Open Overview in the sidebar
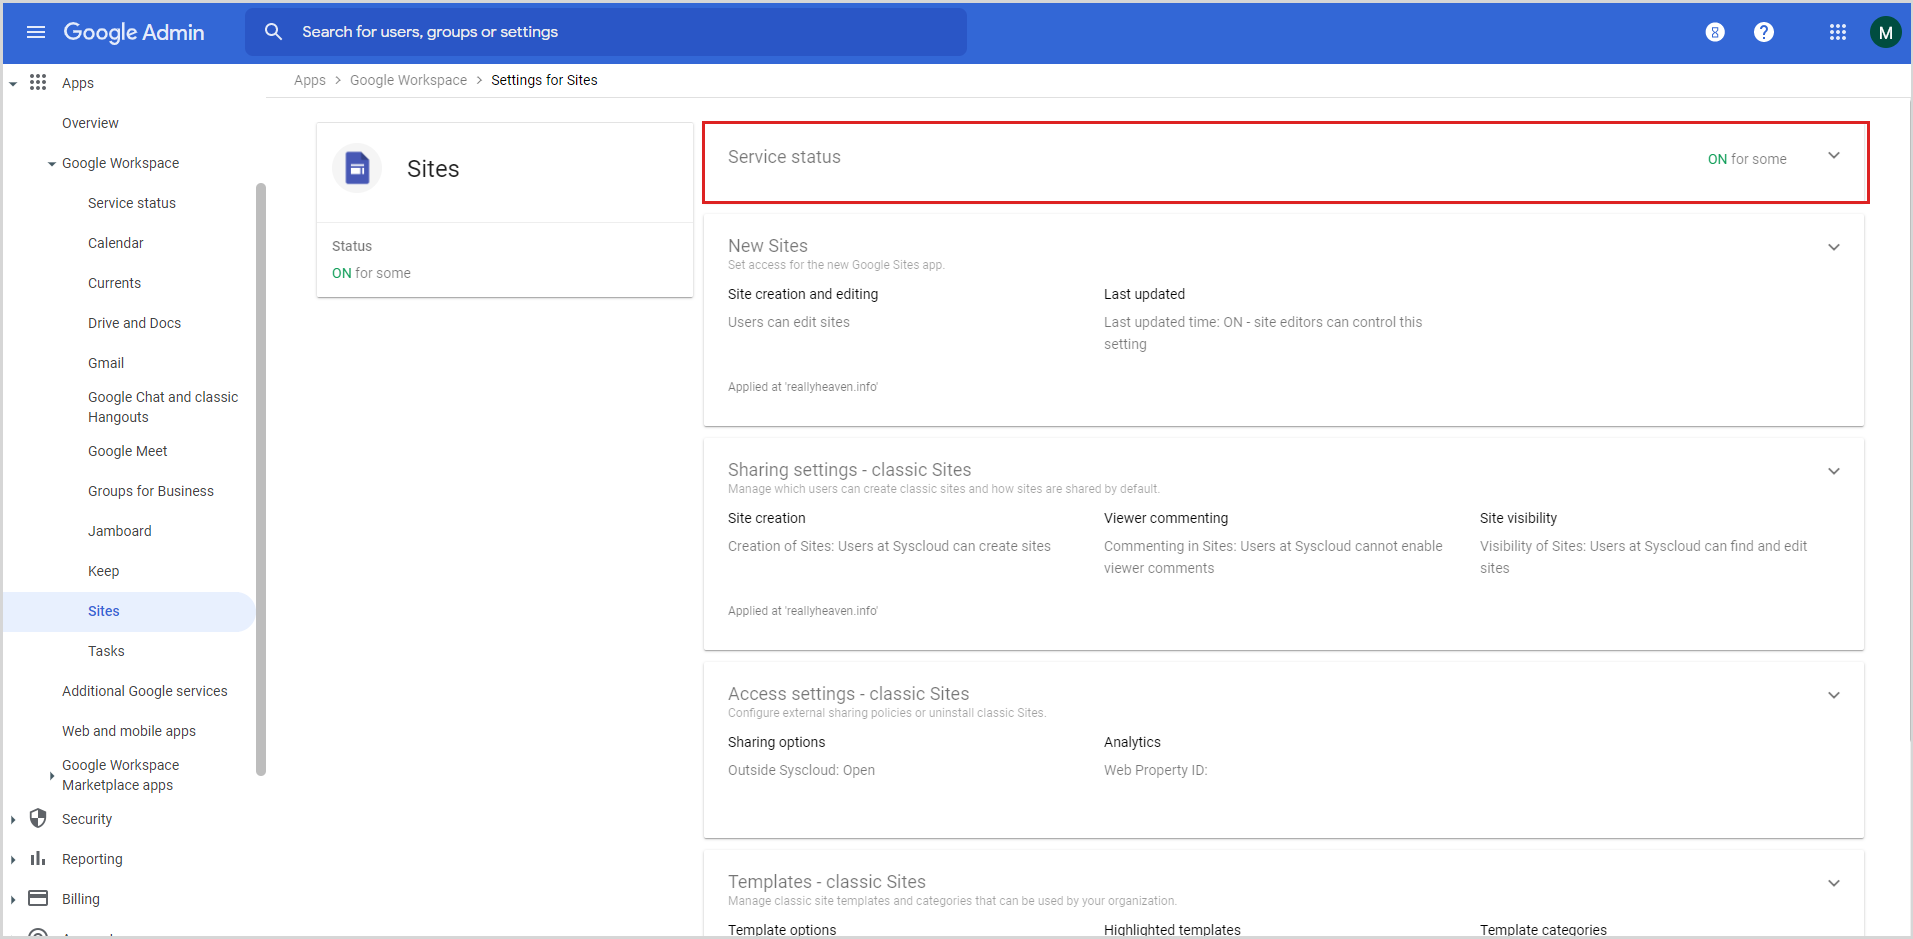This screenshot has height=939, width=1913. point(90,123)
